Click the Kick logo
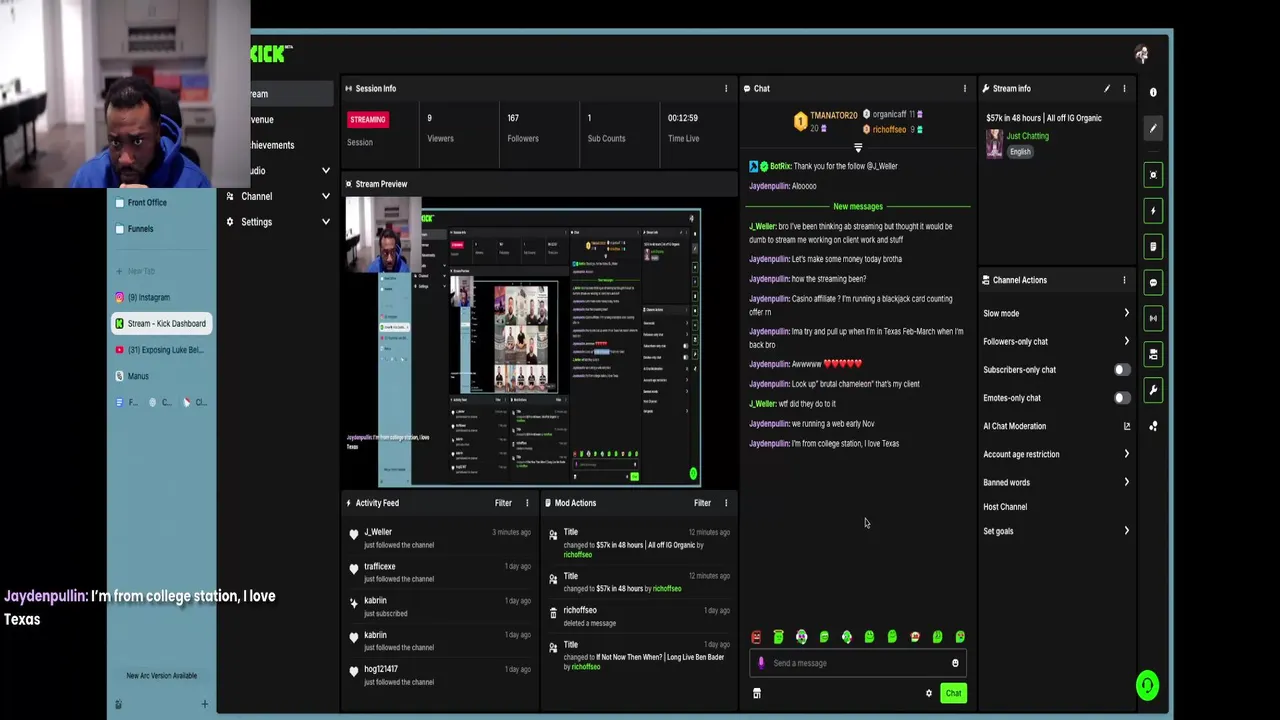Viewport: 1280px width, 720px height. (x=270, y=54)
